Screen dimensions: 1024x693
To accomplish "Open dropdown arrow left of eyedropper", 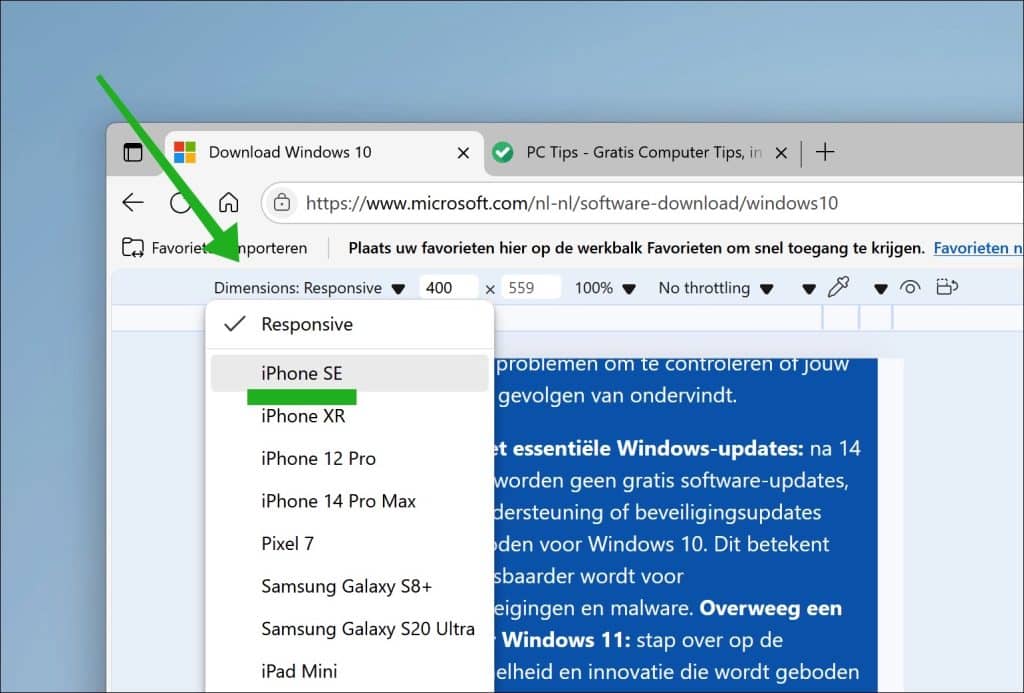I will point(808,289).
